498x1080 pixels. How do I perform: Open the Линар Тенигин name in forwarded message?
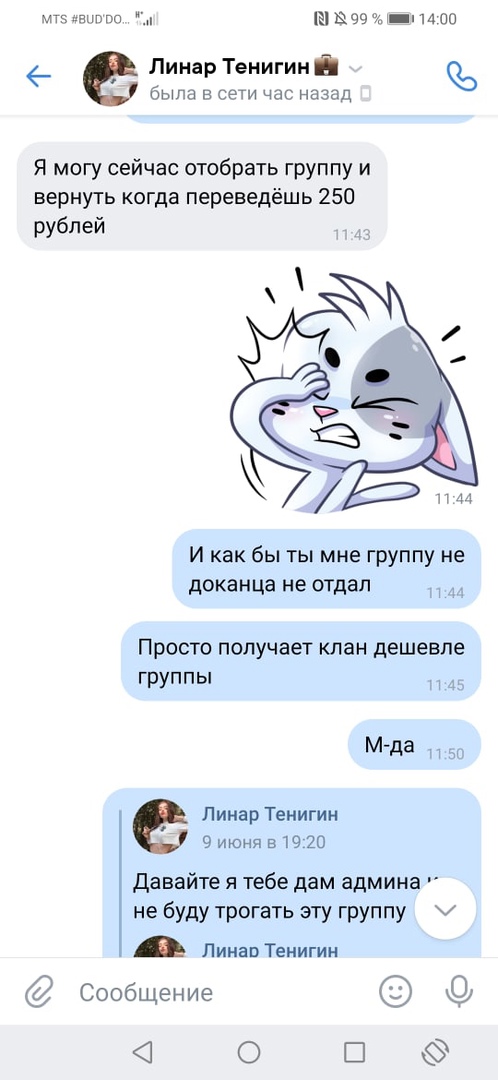pos(270,815)
